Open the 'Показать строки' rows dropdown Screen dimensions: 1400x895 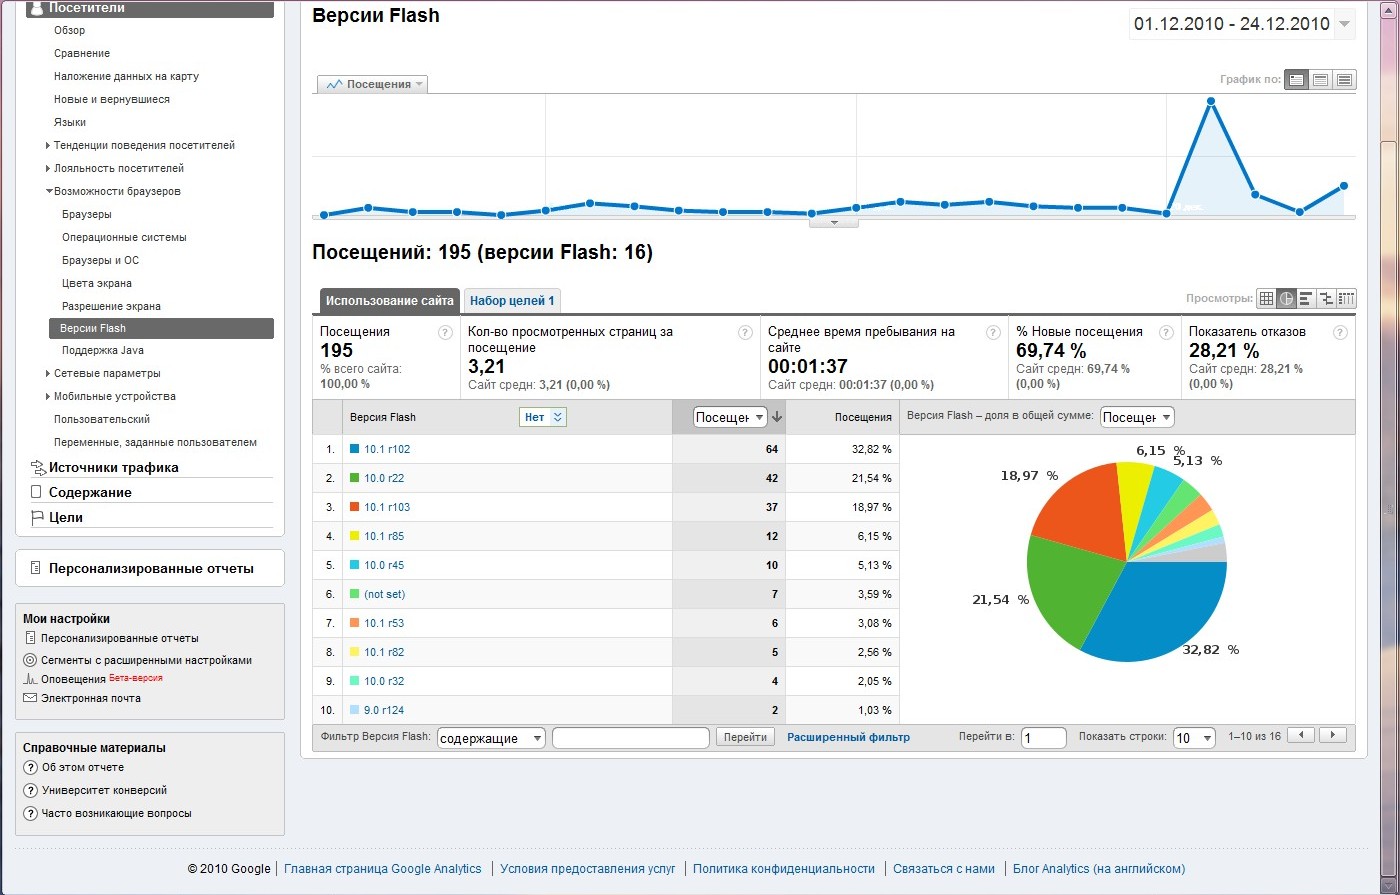1194,738
